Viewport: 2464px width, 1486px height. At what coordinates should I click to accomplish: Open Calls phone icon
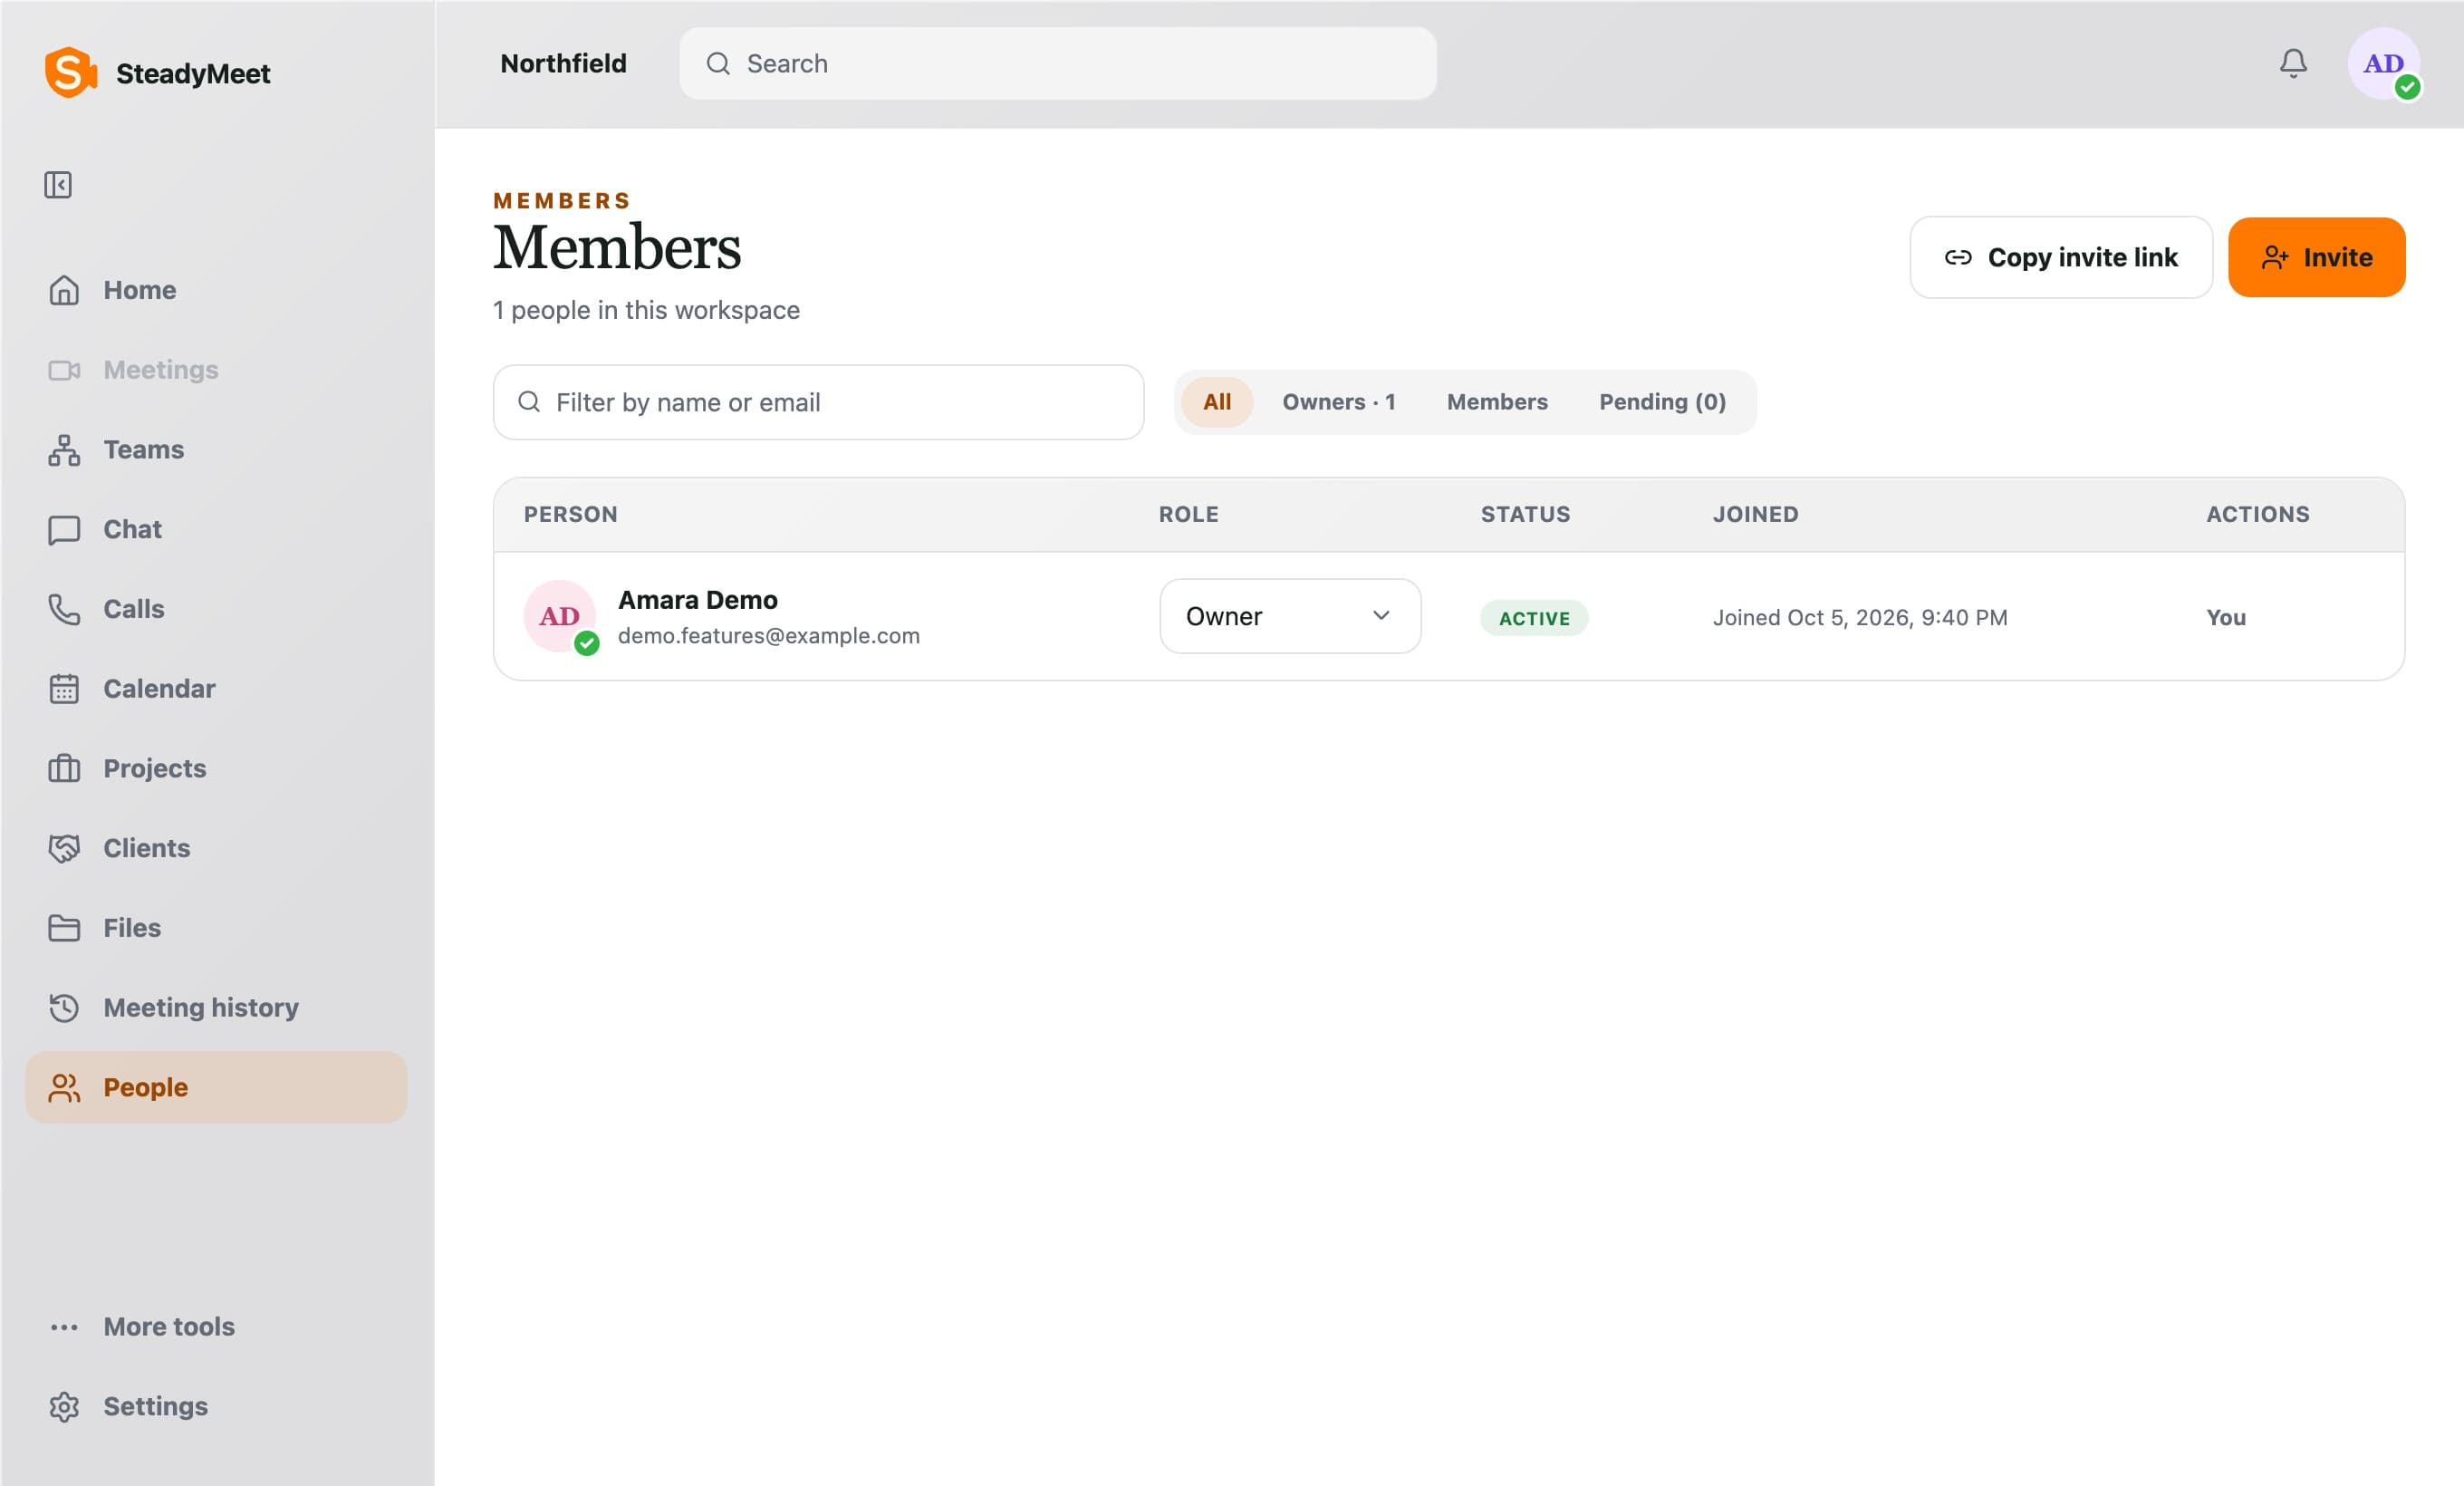coord(64,609)
